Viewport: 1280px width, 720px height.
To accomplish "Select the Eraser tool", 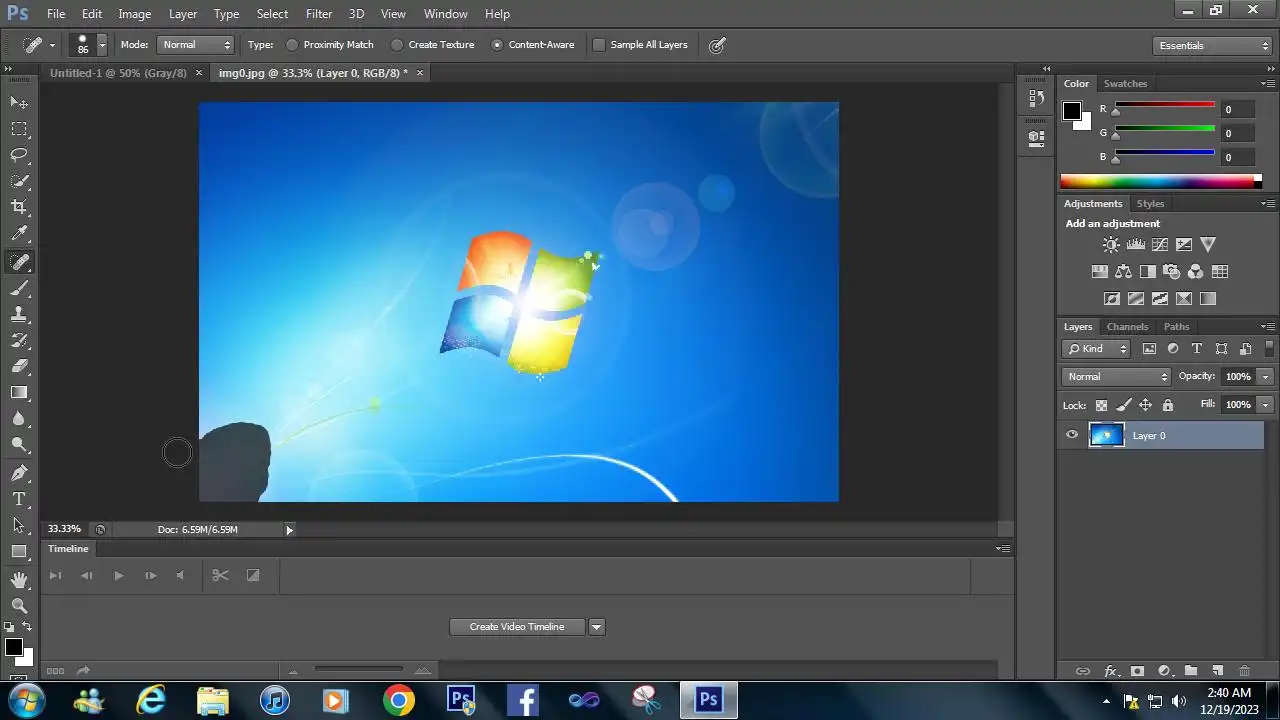I will pos(19,366).
